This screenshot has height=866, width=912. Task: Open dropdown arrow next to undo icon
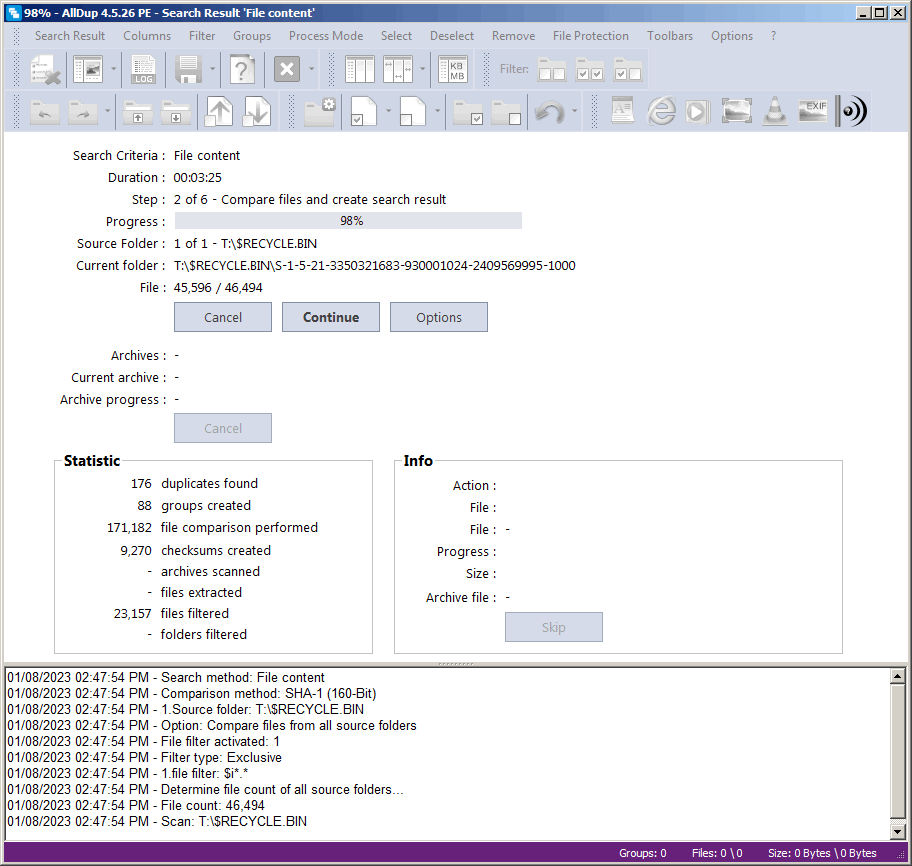pyautogui.click(x=575, y=111)
